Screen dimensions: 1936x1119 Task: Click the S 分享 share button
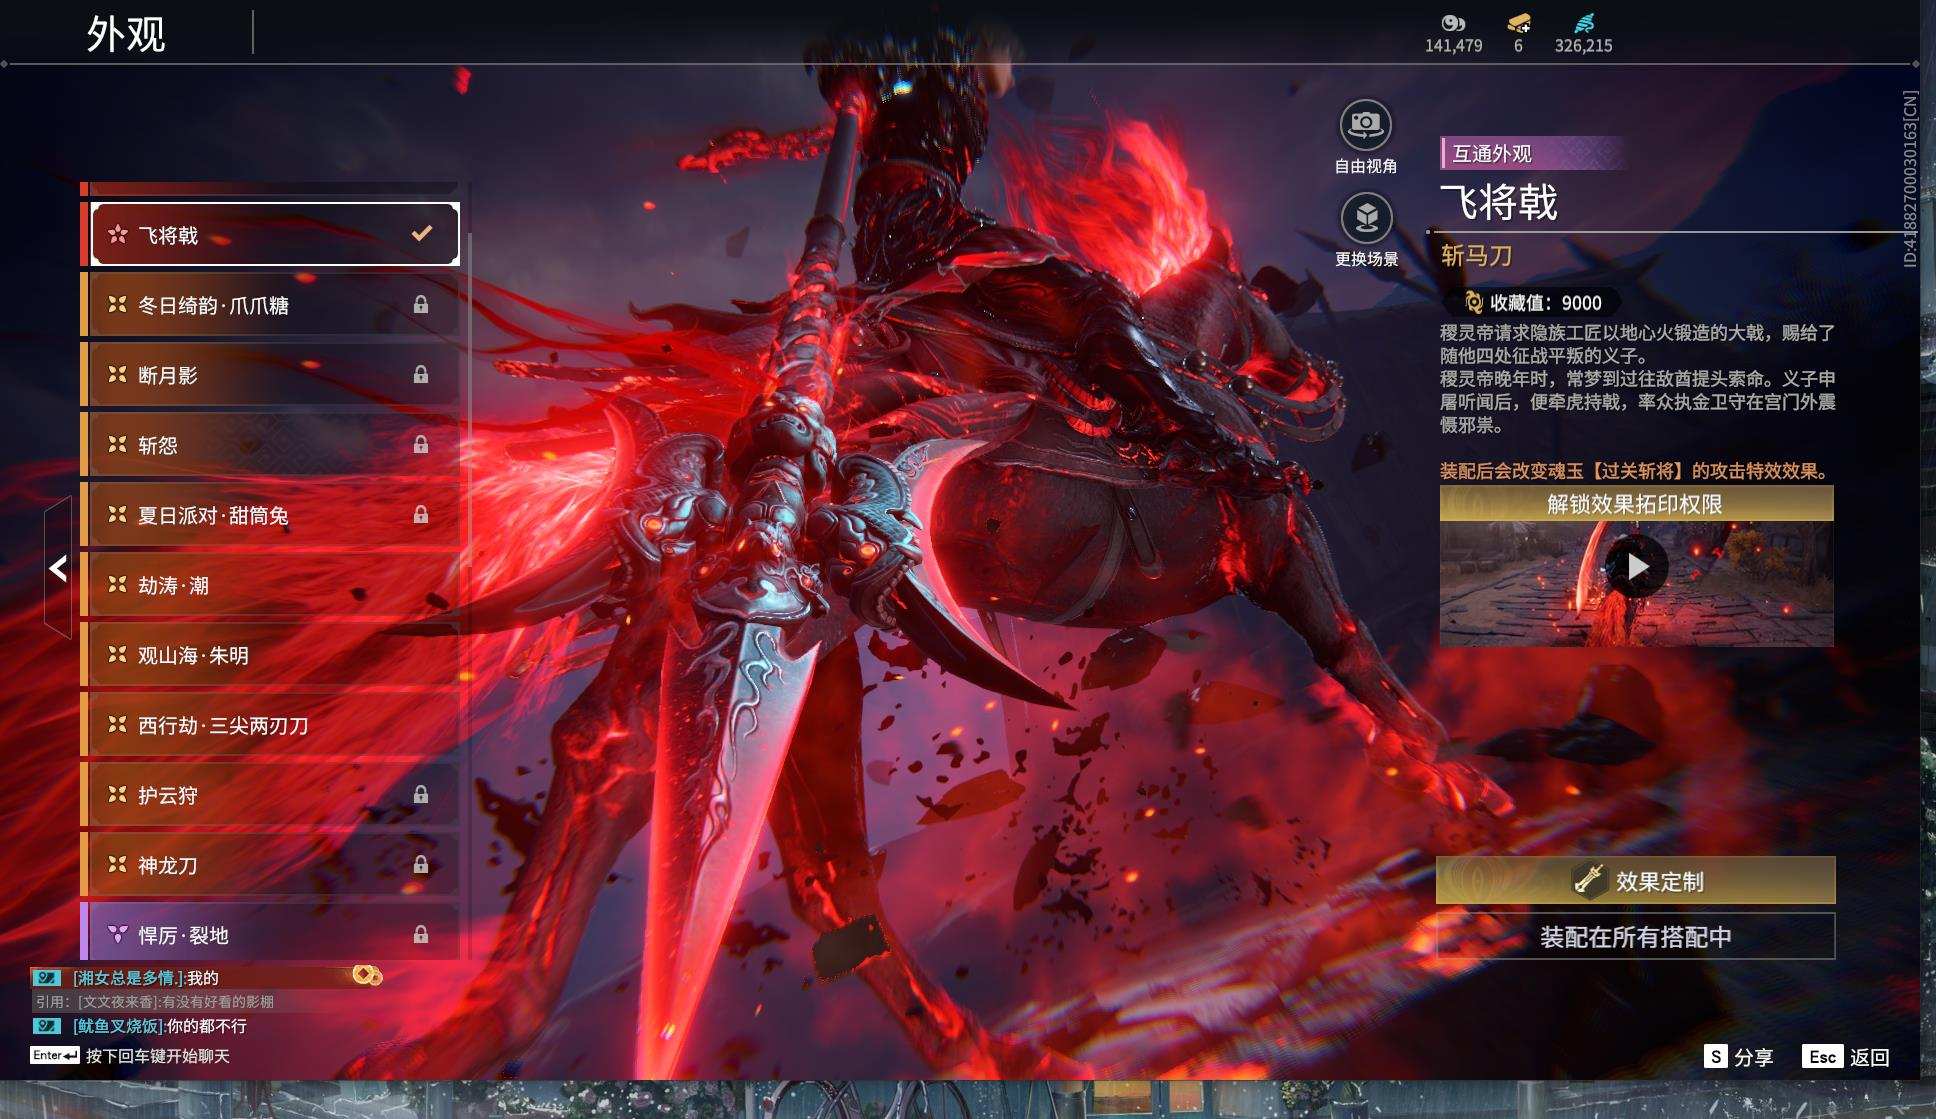(1738, 1056)
